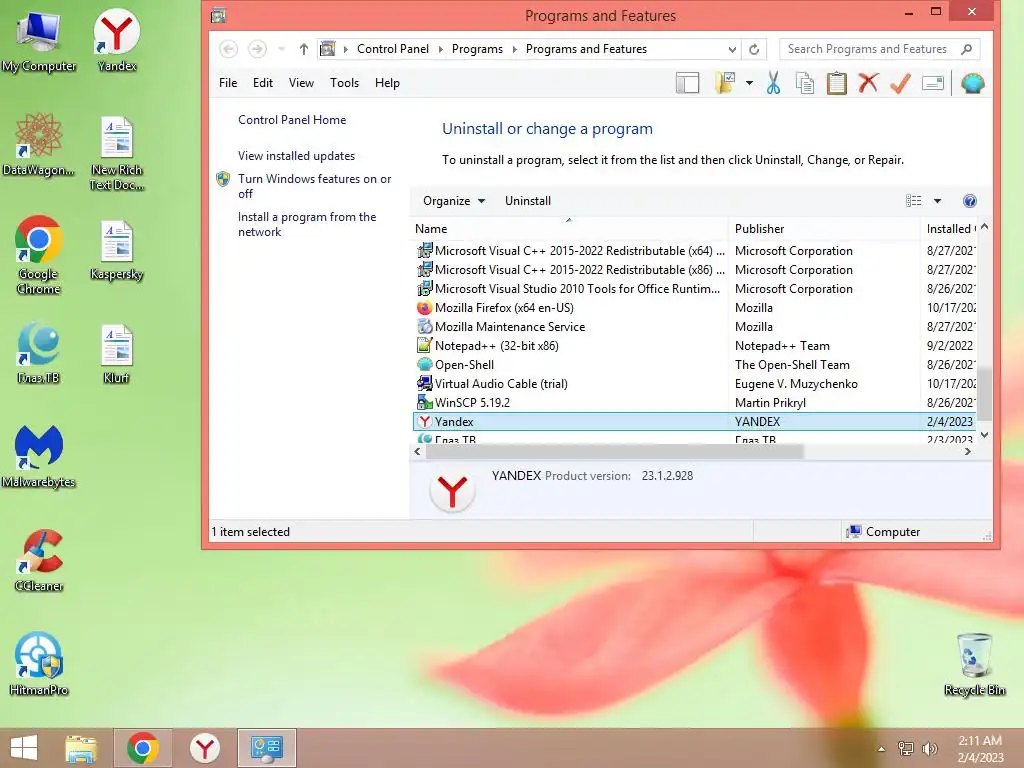The width and height of the screenshot is (1024, 768).
Task: Open the Edit menu
Action: pos(263,83)
